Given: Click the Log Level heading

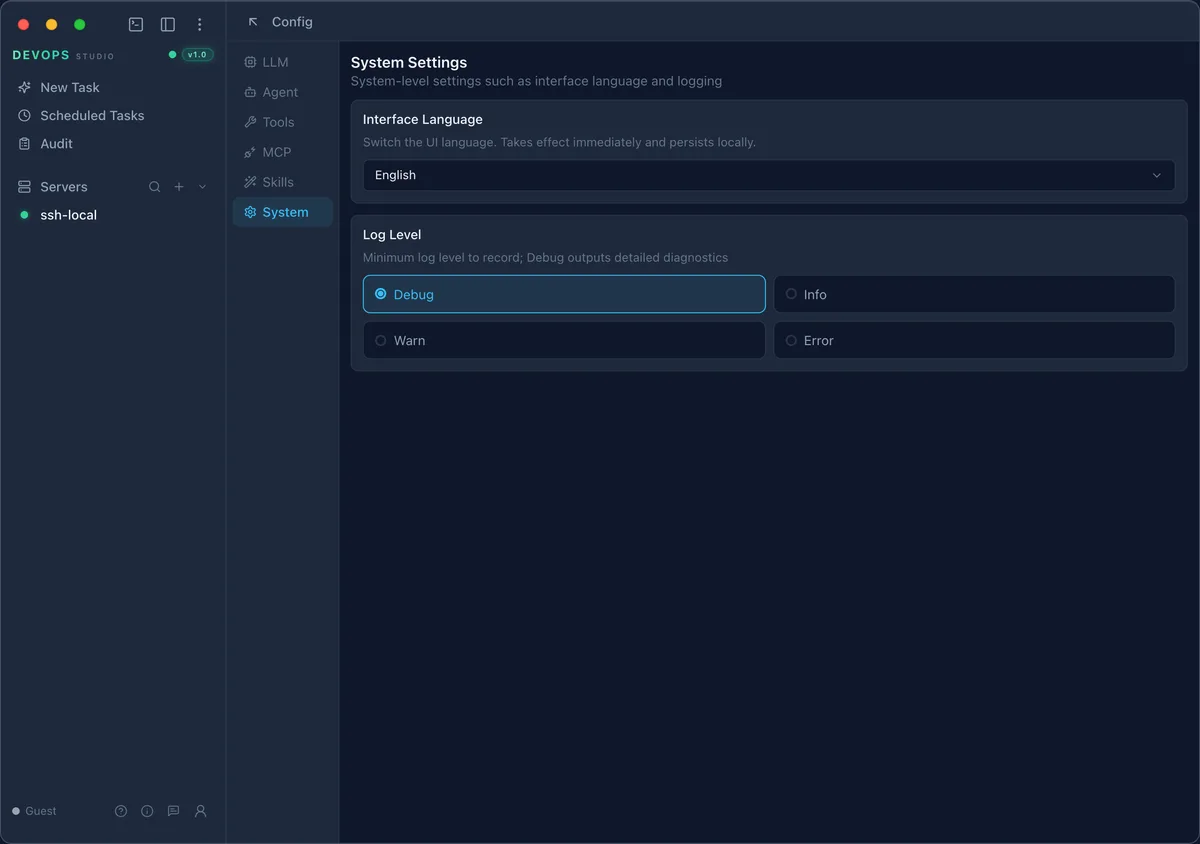Looking at the screenshot, I should 392,235.
